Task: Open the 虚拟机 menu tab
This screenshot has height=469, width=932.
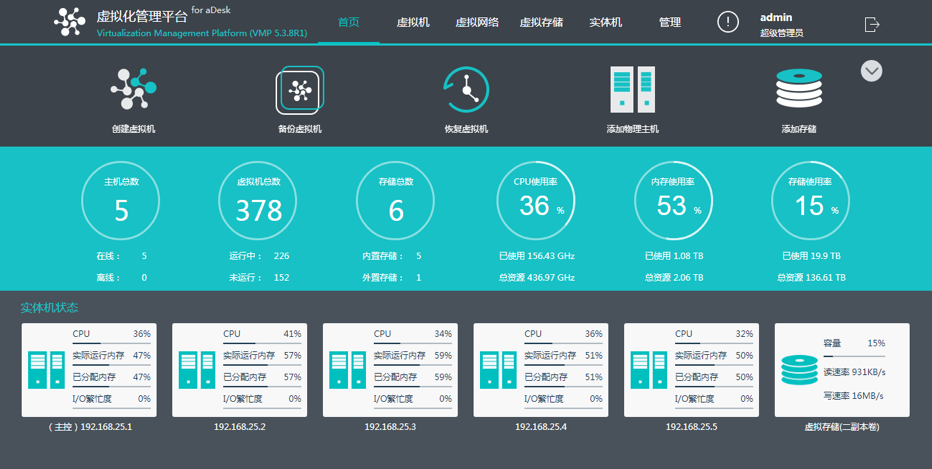Action: (413, 22)
